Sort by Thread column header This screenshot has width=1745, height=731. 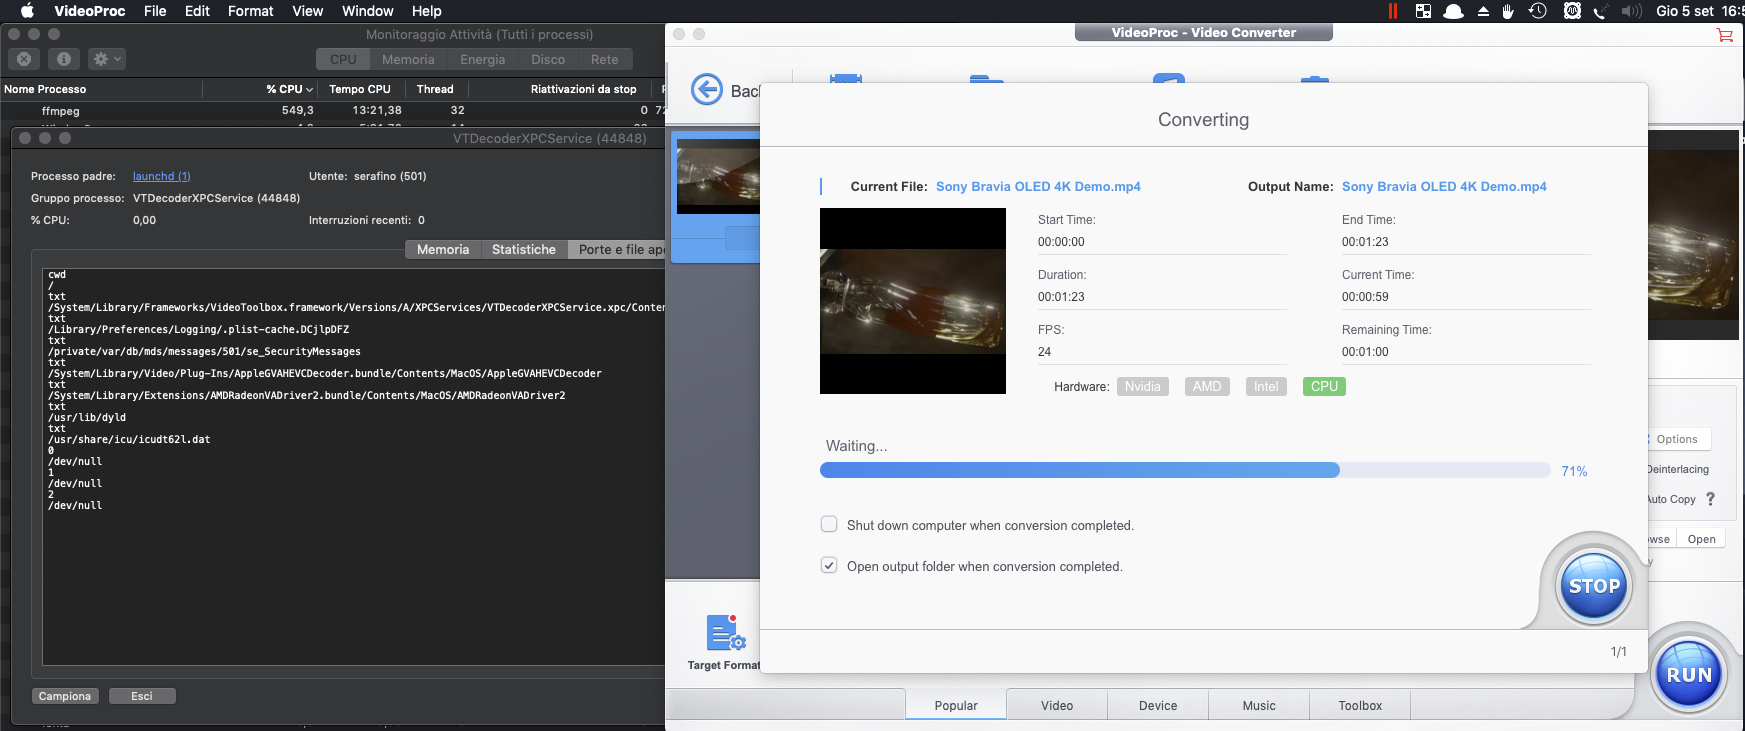coord(435,89)
